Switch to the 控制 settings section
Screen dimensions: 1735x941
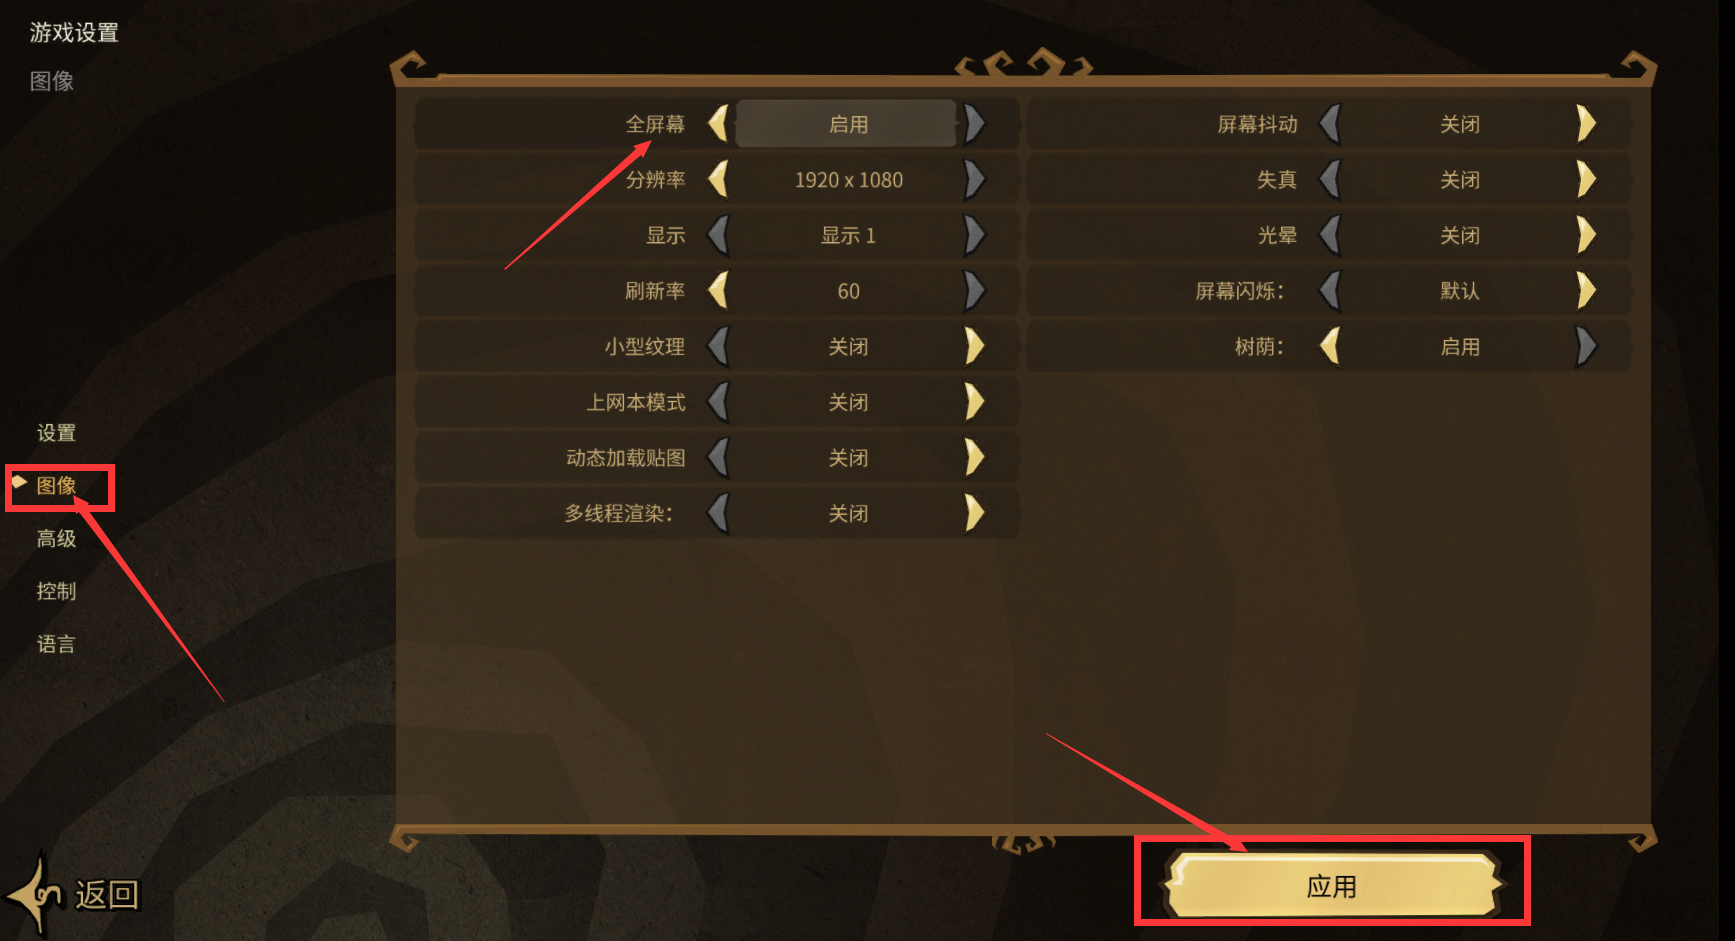(x=56, y=591)
